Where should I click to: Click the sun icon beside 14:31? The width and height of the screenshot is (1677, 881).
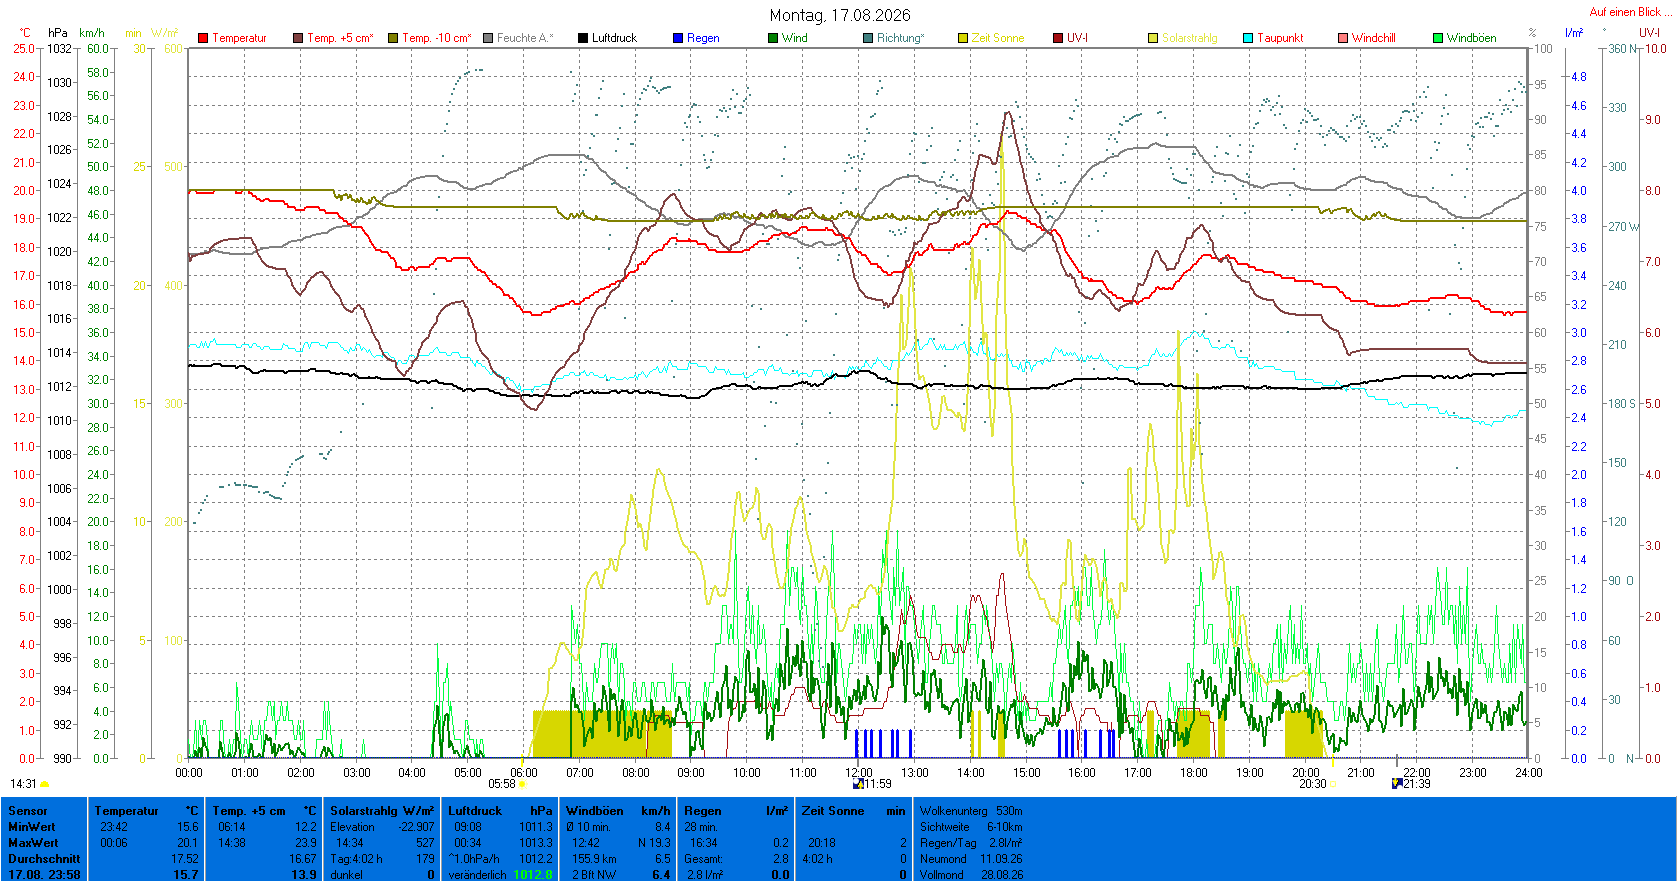(45, 785)
